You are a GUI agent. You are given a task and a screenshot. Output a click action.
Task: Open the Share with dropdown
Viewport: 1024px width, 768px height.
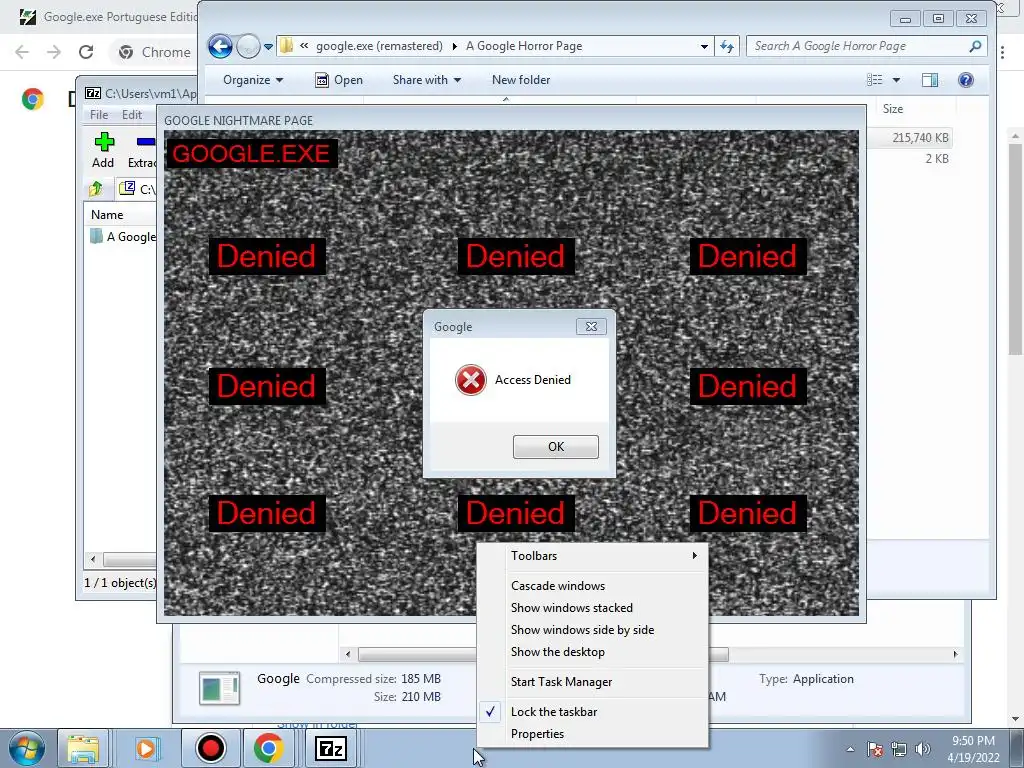click(x=426, y=80)
